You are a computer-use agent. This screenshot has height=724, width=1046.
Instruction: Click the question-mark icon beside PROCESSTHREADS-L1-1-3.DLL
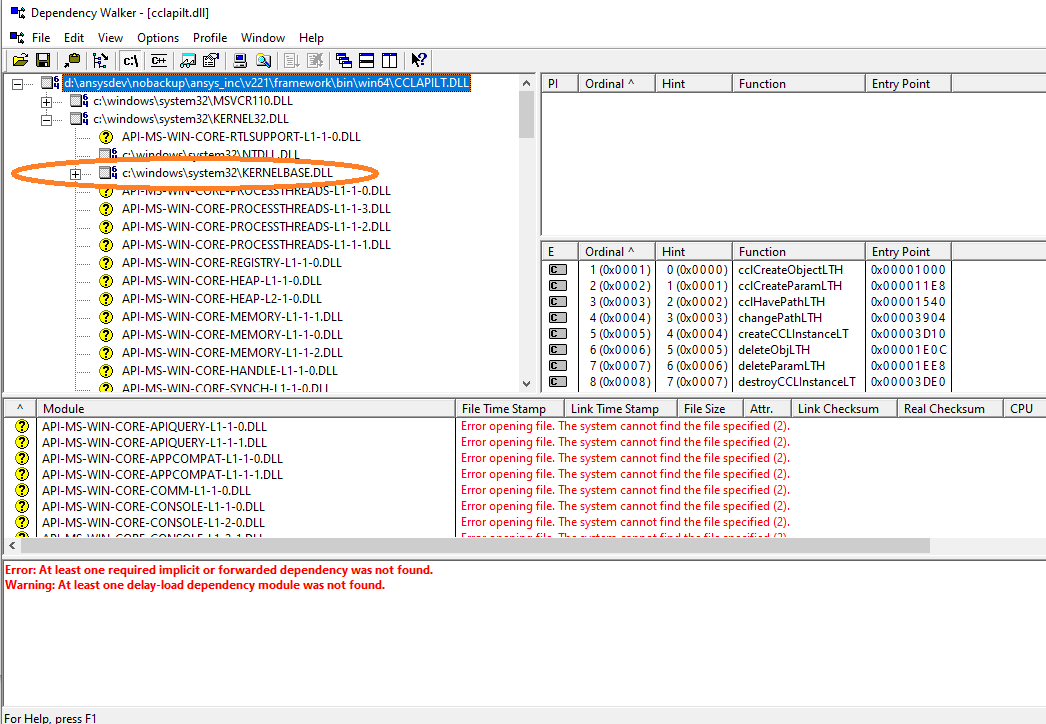coord(106,209)
